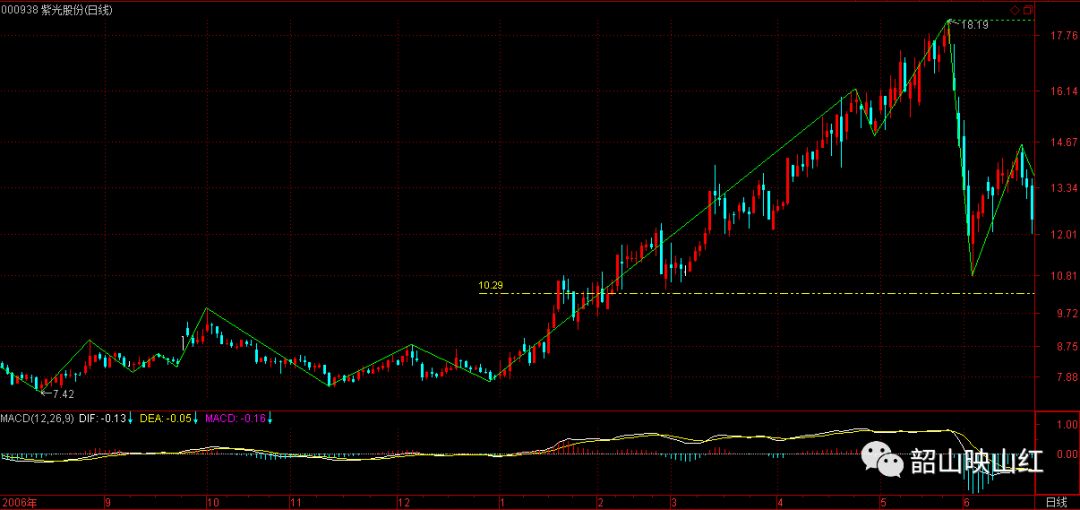Click the 2 month marker on time axis

click(601, 502)
